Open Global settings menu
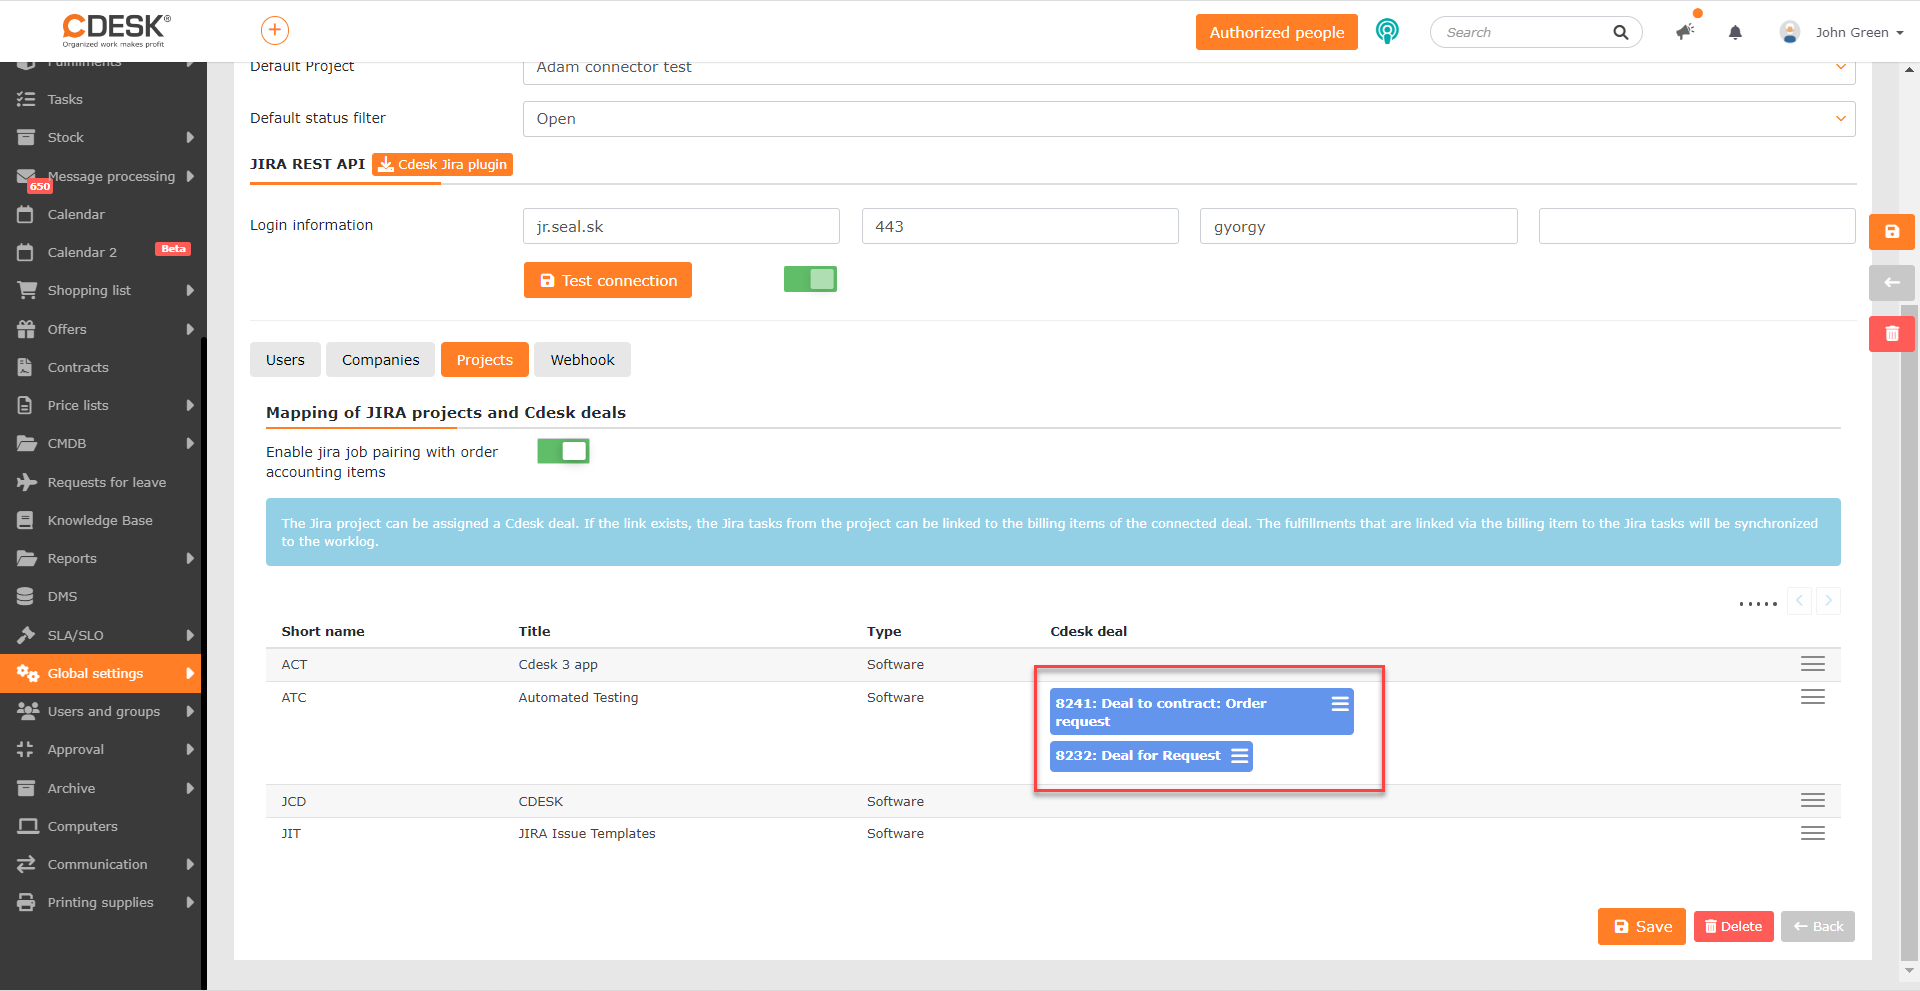1920x991 pixels. point(100,674)
